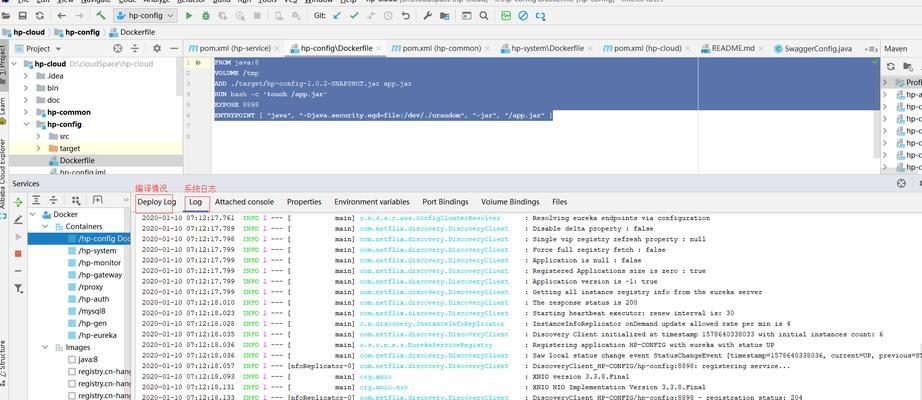Image resolution: width=922 pixels, height=400 pixels.
Task: Open the Environment variables tab
Action: 372,202
